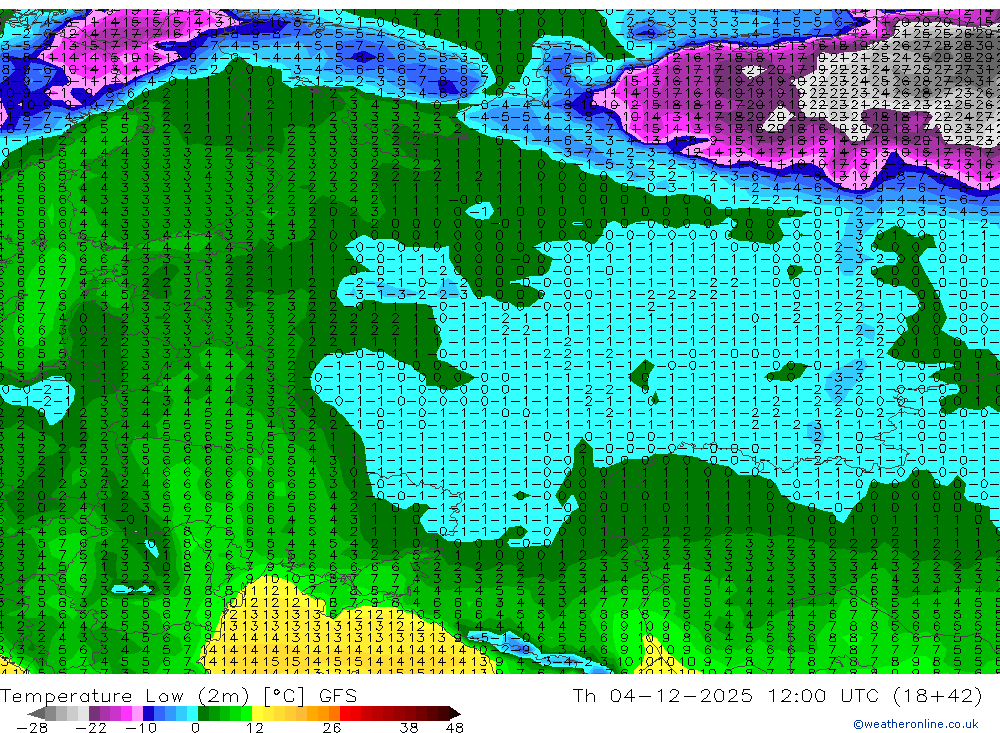Screen dimensions: 1000x733
Task: Click the -22 legend label
Action: tap(91, 728)
